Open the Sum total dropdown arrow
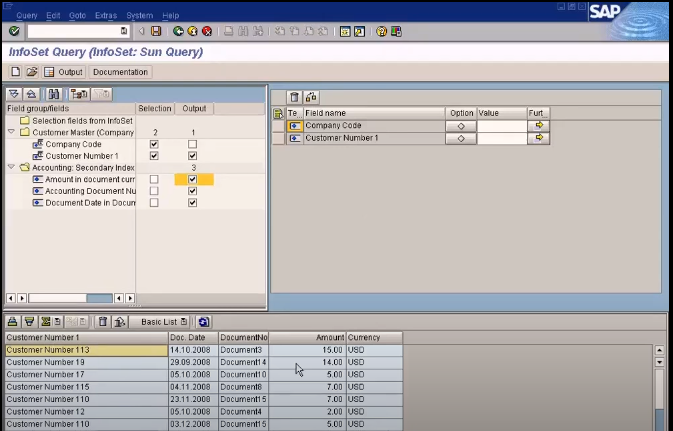This screenshot has height=431, width=673. point(58,322)
